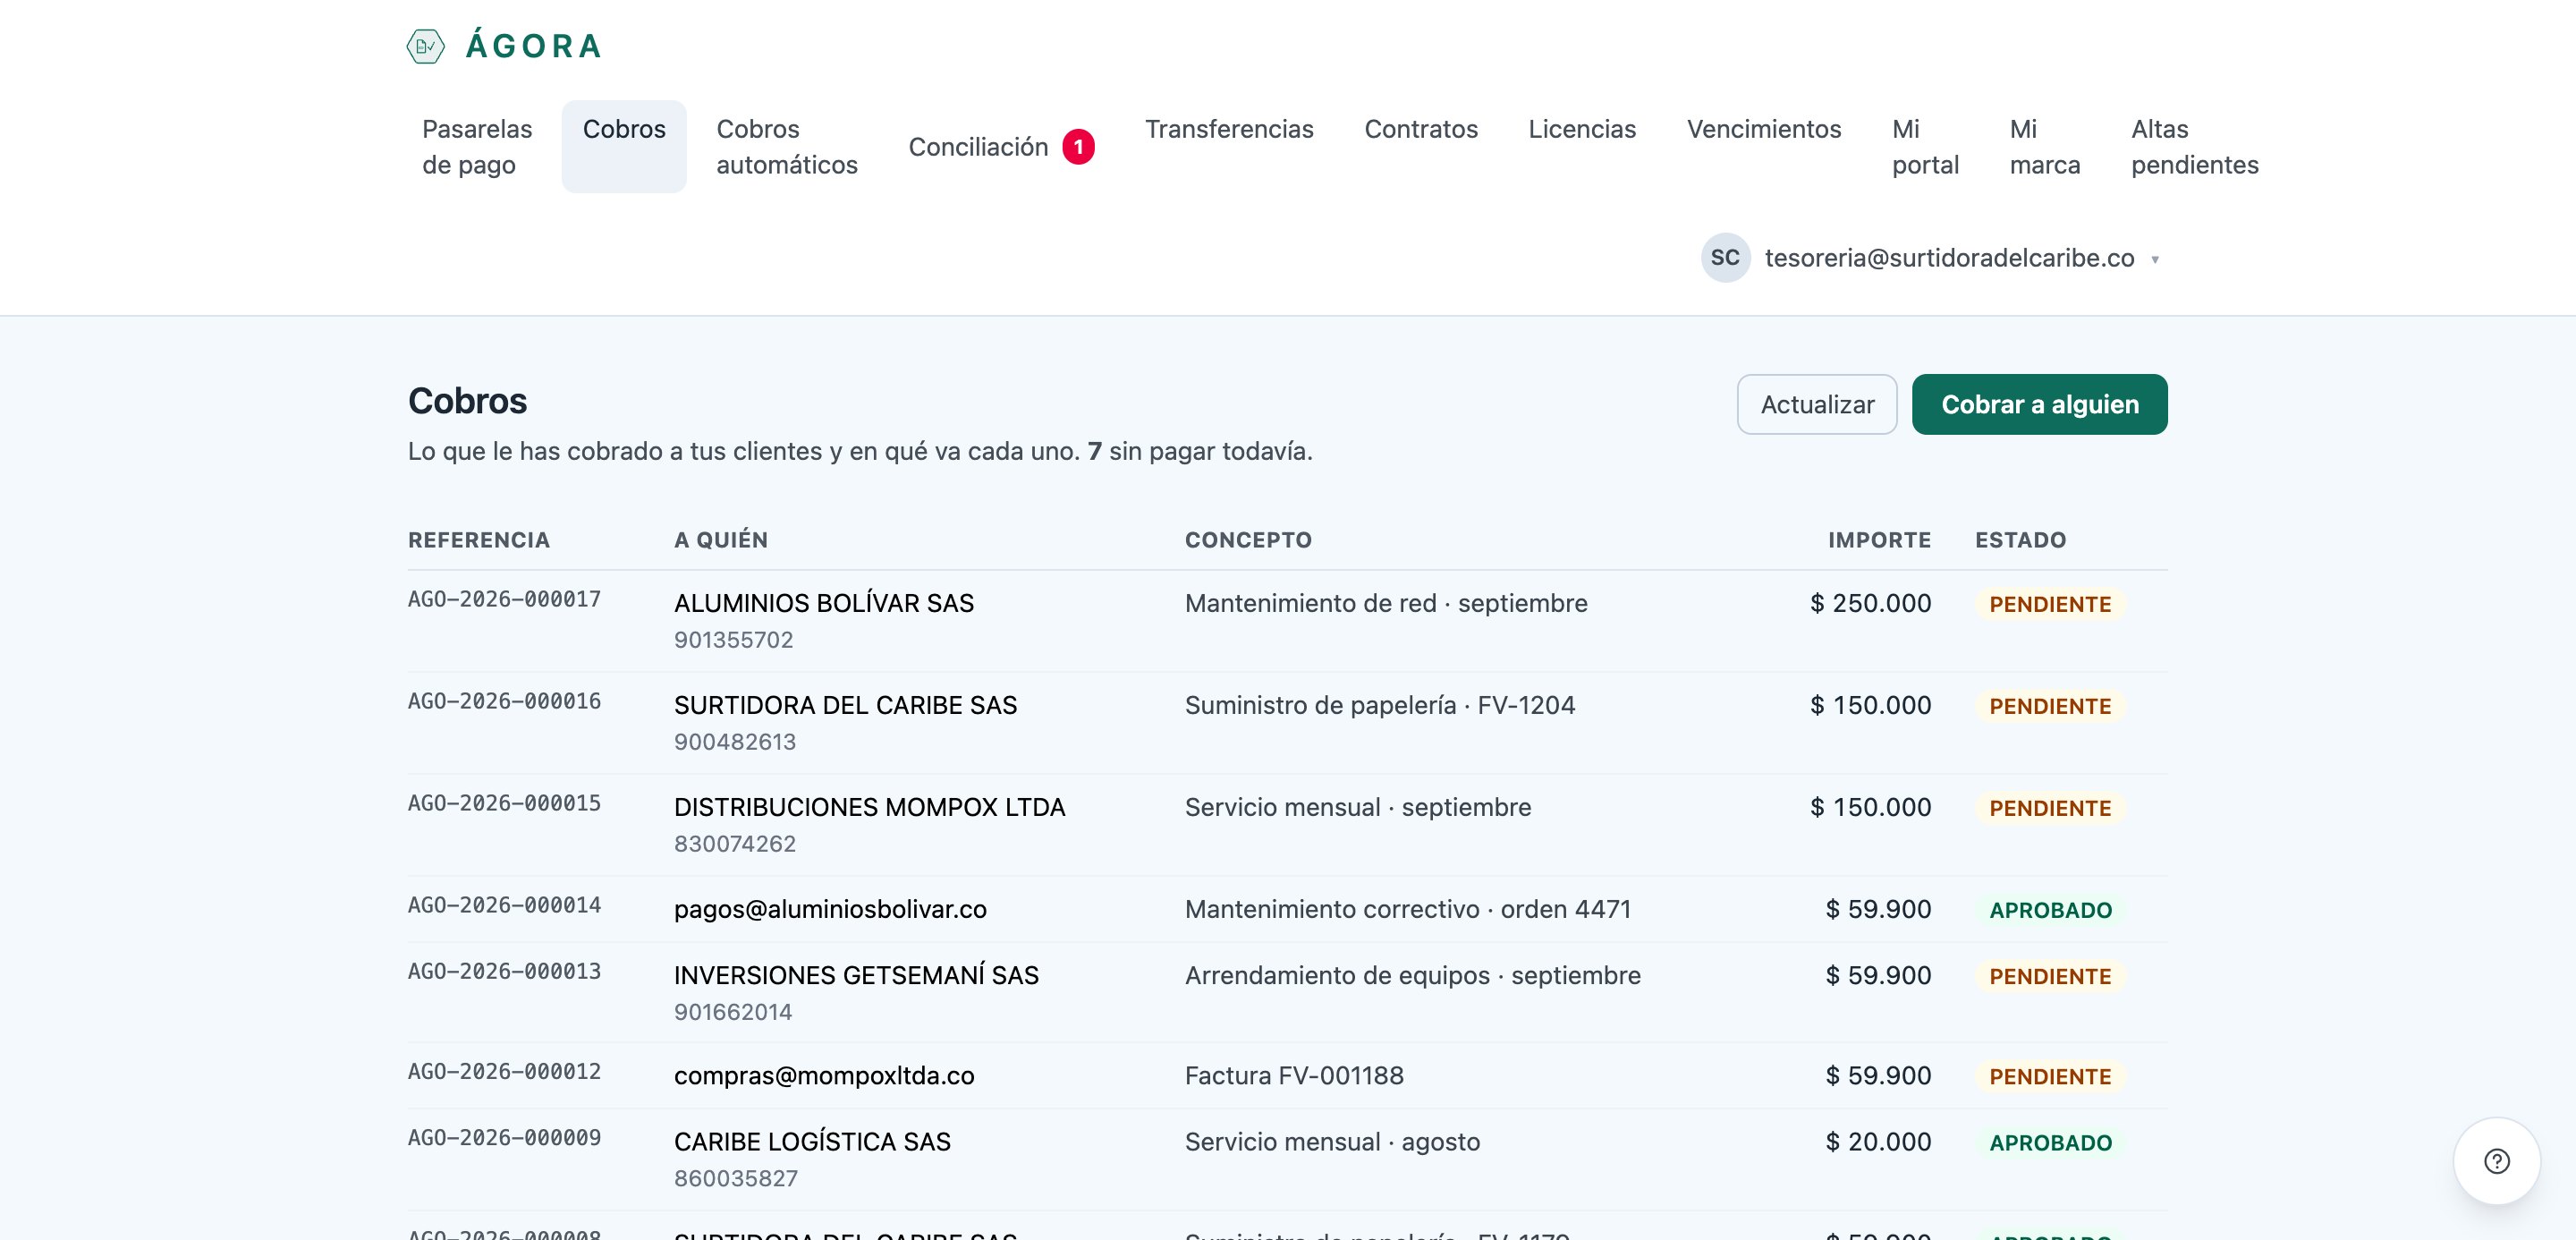Click the Cobrar a alguien button
Image resolution: width=2576 pixels, height=1240 pixels.
(2039, 404)
